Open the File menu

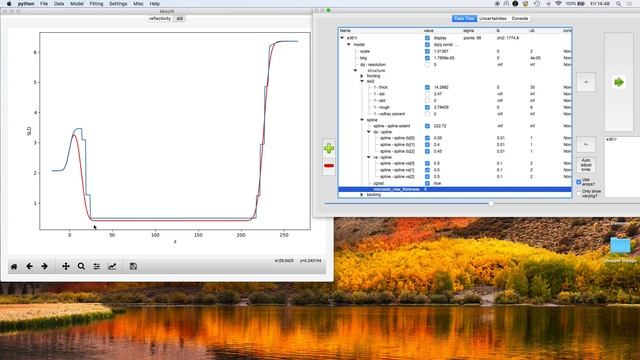click(x=44, y=4)
